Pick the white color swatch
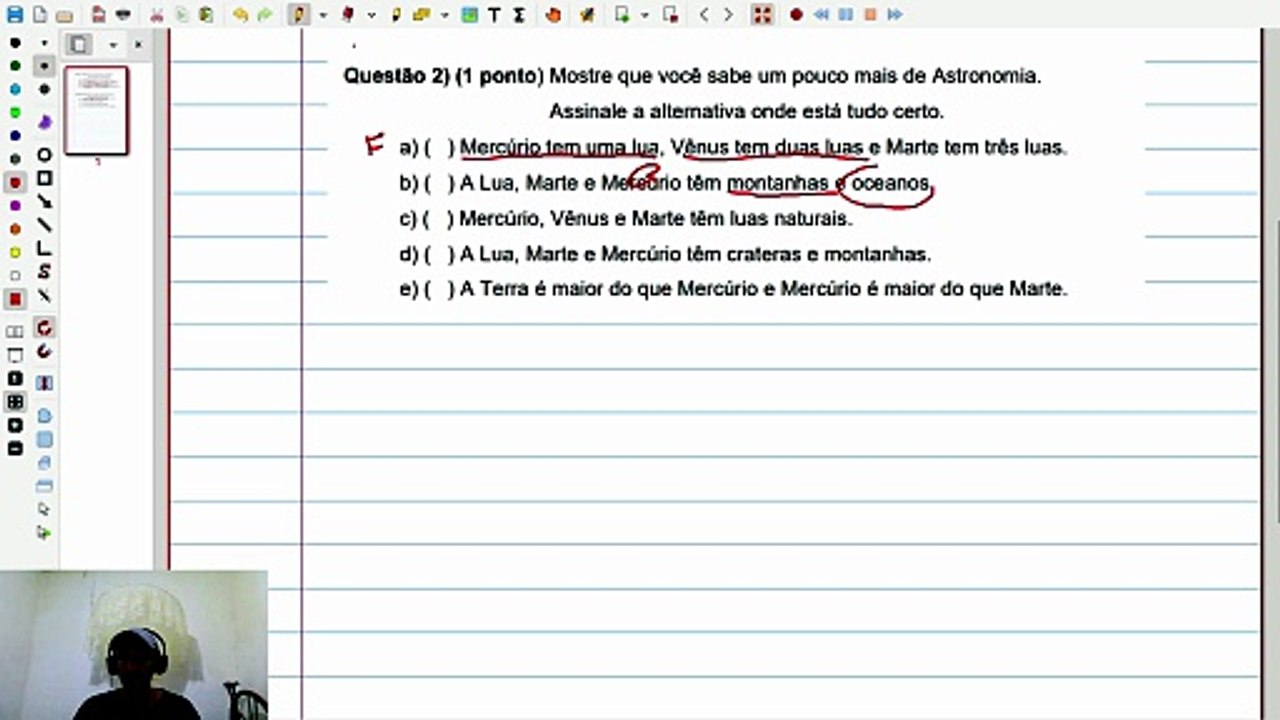Viewport: 1280px width, 720px height. tap(15, 275)
